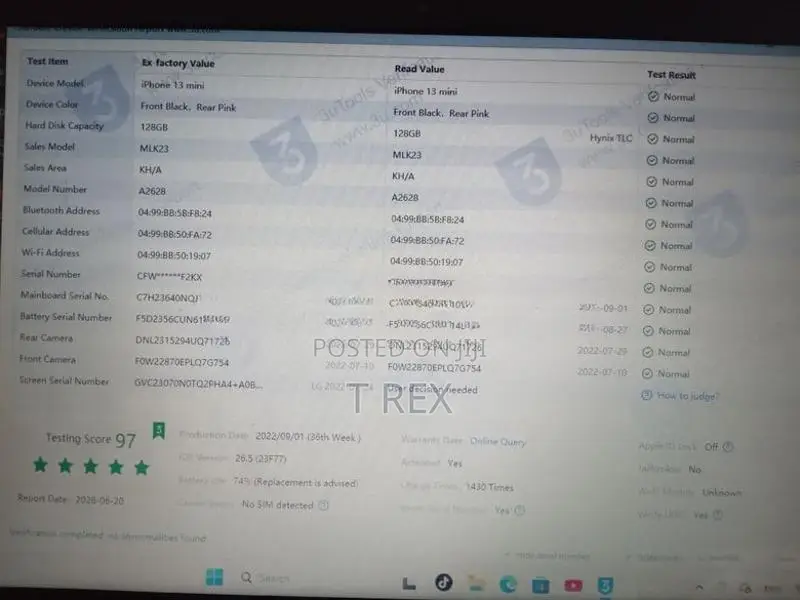Screen dimensions: 800x600
Task: Click the Read Value column header
Action: click(419, 69)
